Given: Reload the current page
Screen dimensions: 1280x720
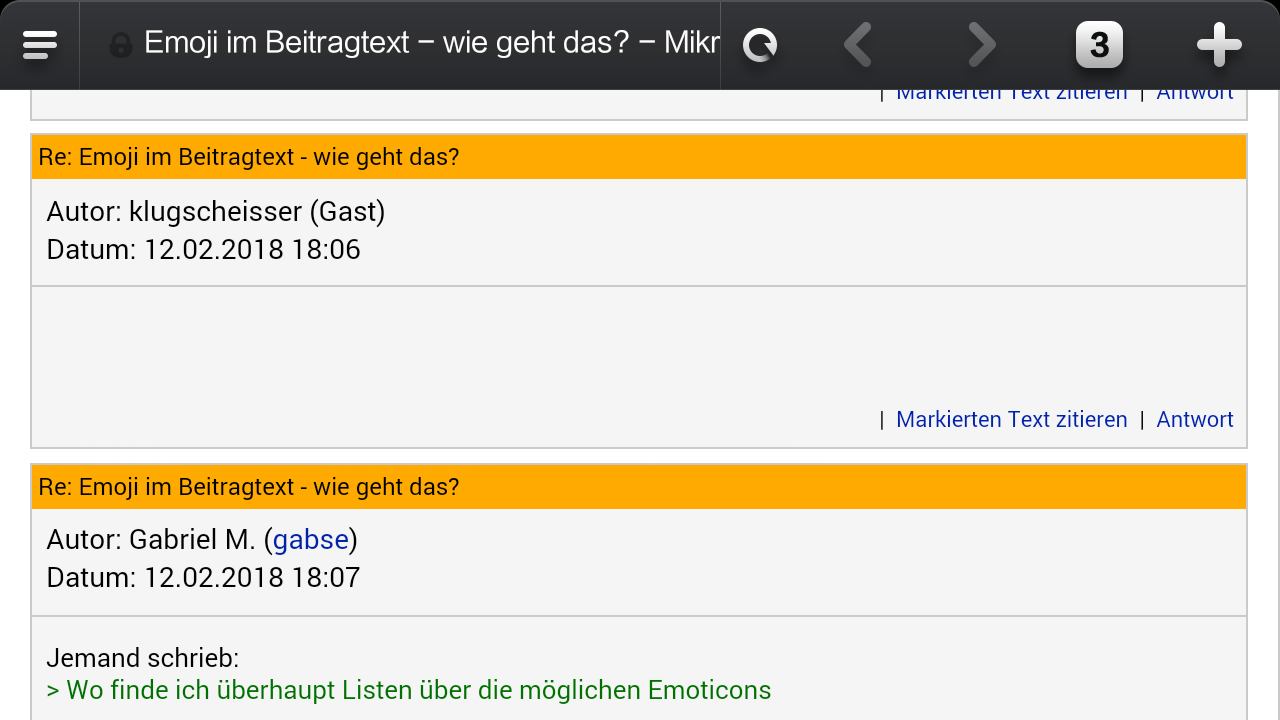Looking at the screenshot, I should pos(760,45).
